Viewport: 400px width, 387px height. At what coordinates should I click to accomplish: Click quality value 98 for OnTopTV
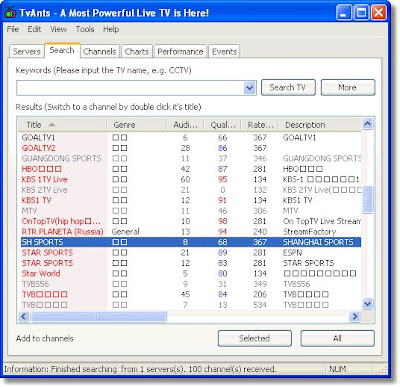coord(223,221)
